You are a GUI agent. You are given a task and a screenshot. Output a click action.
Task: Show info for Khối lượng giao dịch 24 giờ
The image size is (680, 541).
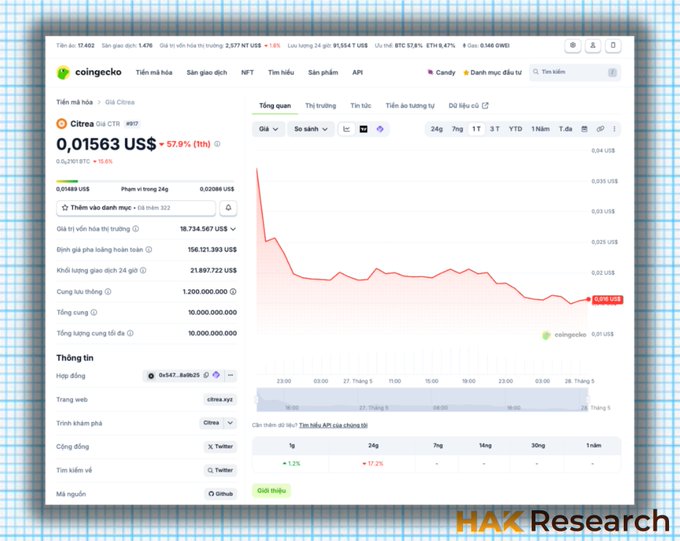pyautogui.click(x=143, y=271)
